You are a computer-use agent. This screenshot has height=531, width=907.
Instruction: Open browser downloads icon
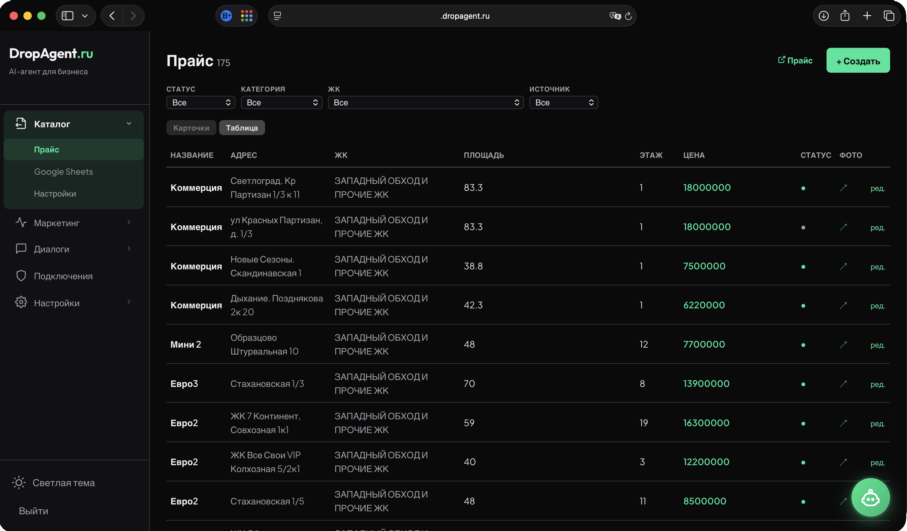(x=823, y=16)
